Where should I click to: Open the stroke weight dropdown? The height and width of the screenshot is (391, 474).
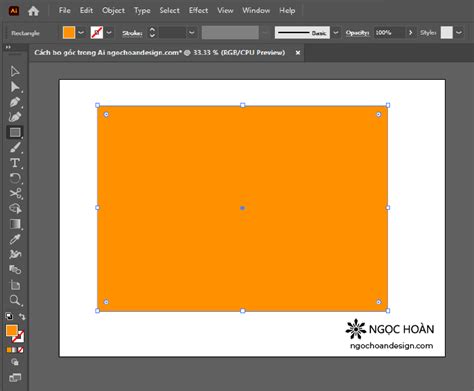(192, 33)
